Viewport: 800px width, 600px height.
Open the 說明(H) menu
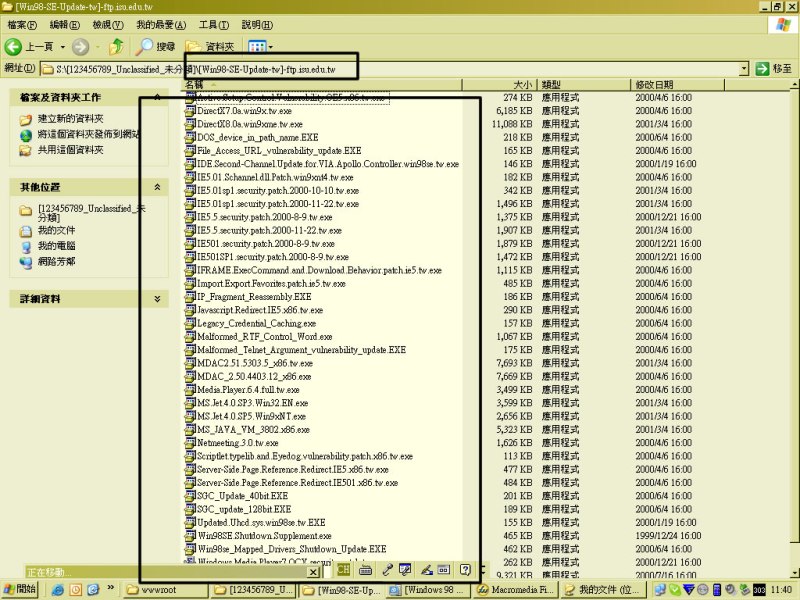(x=257, y=24)
